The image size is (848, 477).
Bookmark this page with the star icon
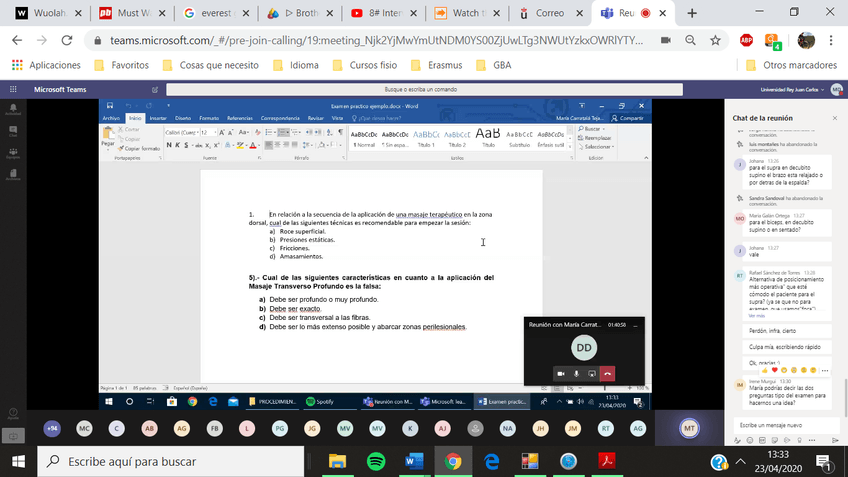(716, 40)
